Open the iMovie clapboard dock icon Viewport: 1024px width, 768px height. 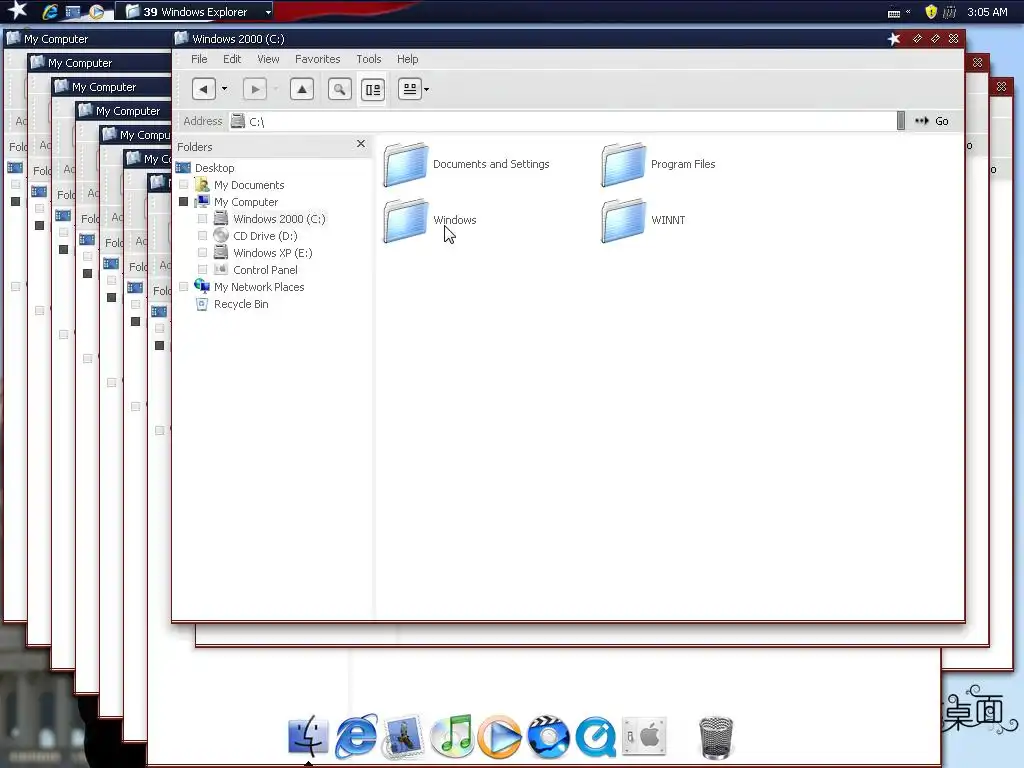[x=548, y=737]
